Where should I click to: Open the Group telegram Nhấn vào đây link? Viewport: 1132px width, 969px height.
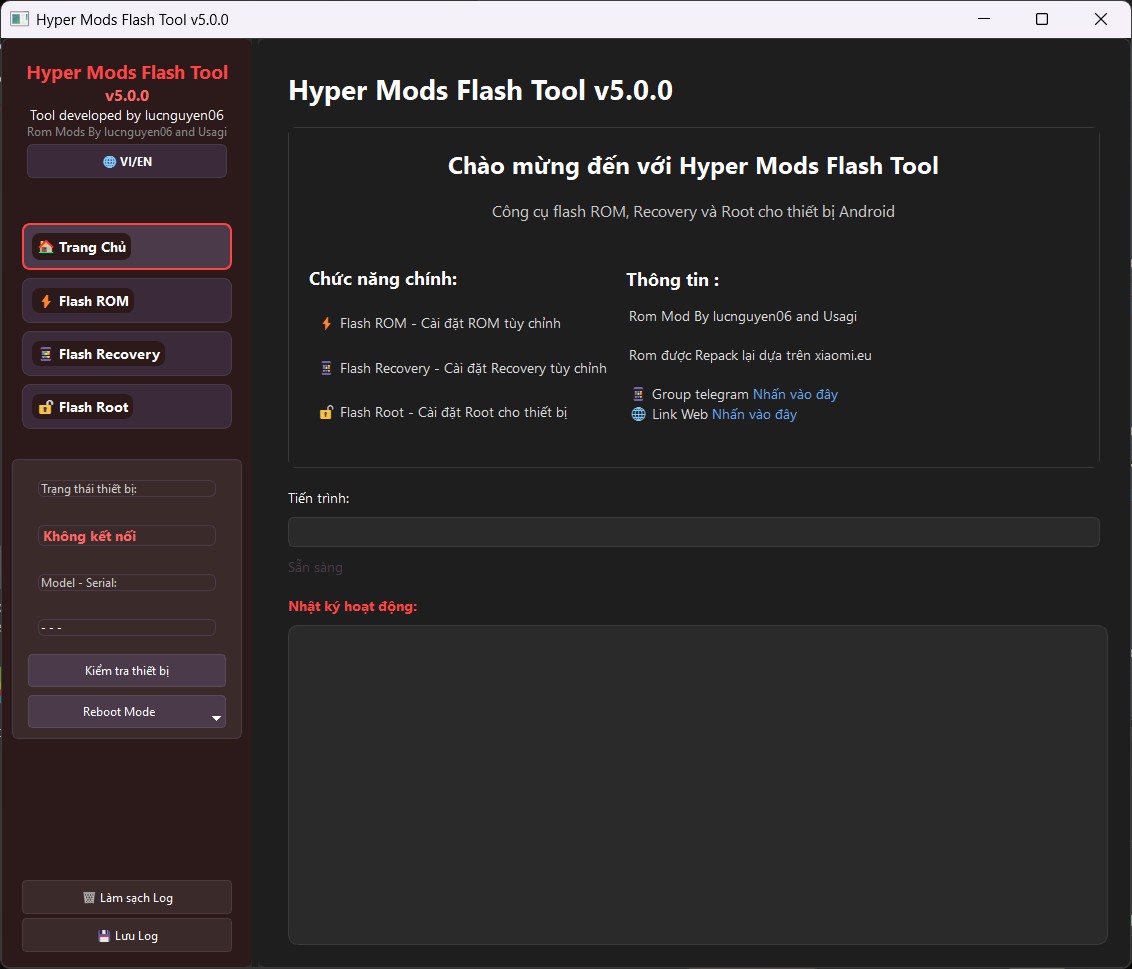pyautogui.click(x=795, y=393)
